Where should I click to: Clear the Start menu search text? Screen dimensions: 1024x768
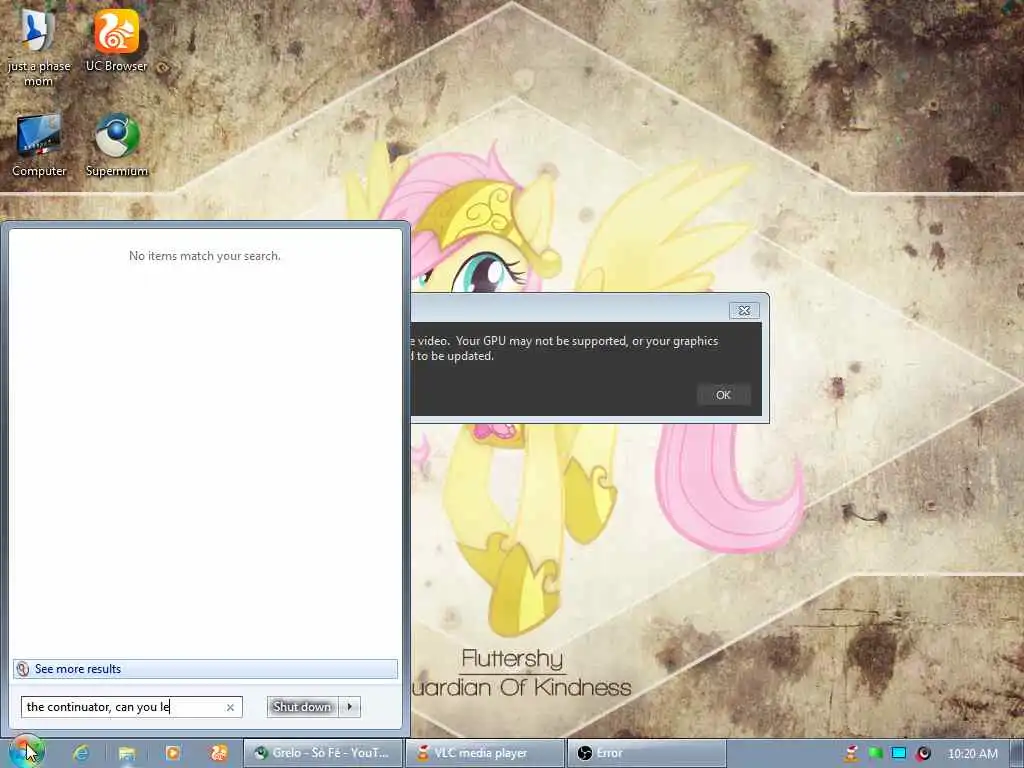point(230,707)
